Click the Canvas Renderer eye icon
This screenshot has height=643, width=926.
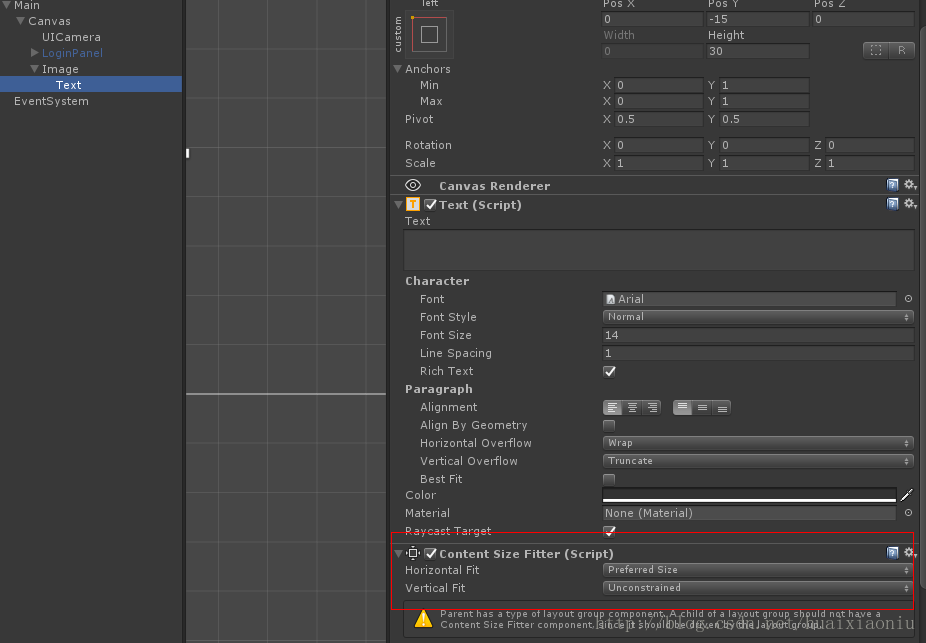pyautogui.click(x=413, y=185)
